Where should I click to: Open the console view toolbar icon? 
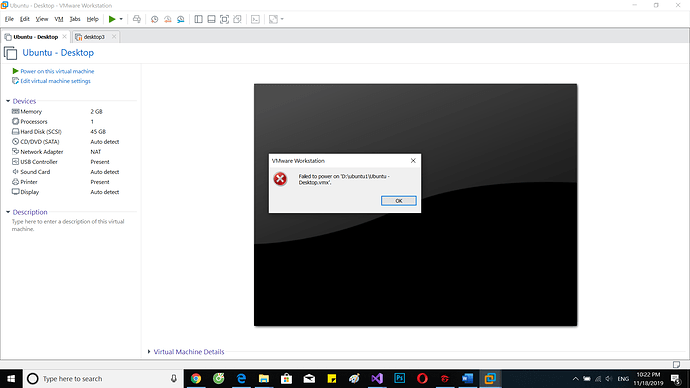(x=255, y=19)
